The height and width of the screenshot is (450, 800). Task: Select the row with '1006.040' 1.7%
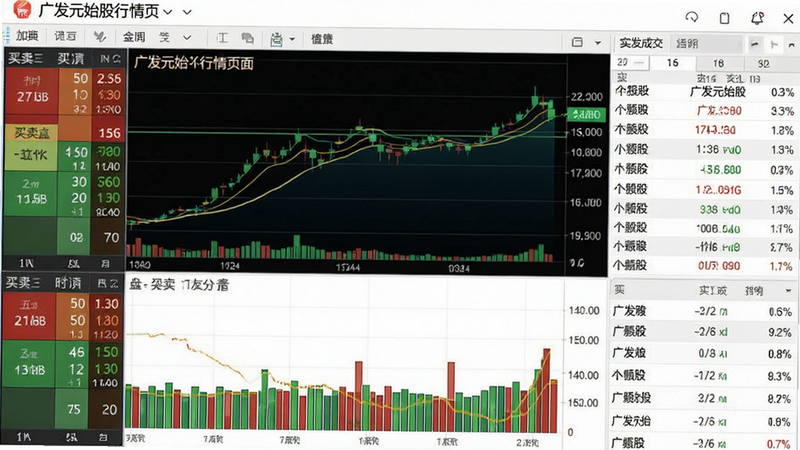[x=705, y=229]
